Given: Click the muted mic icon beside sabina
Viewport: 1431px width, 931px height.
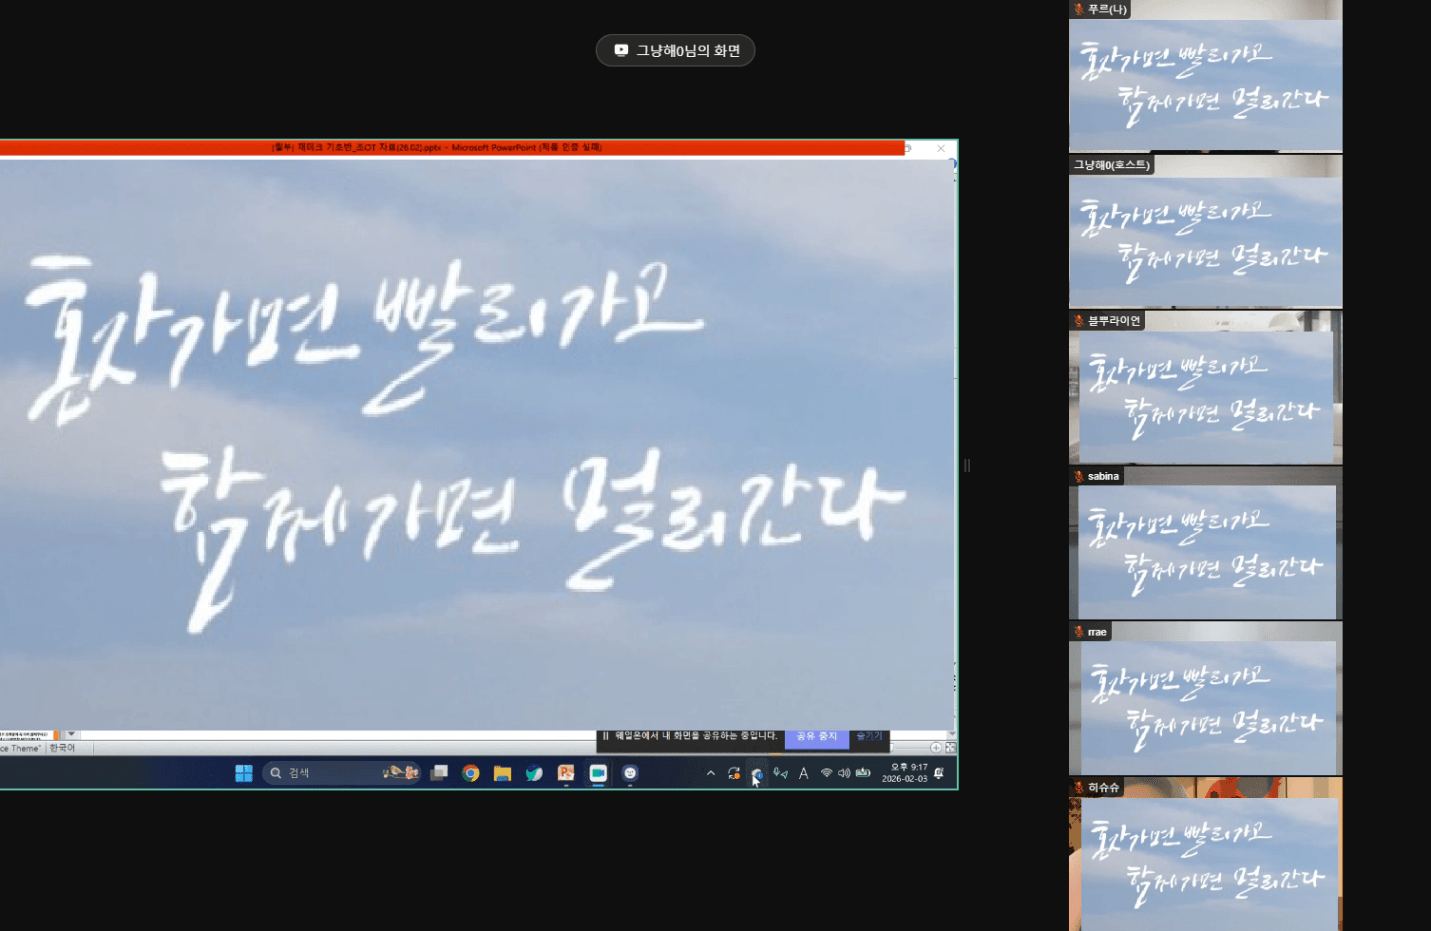Looking at the screenshot, I should [1079, 477].
